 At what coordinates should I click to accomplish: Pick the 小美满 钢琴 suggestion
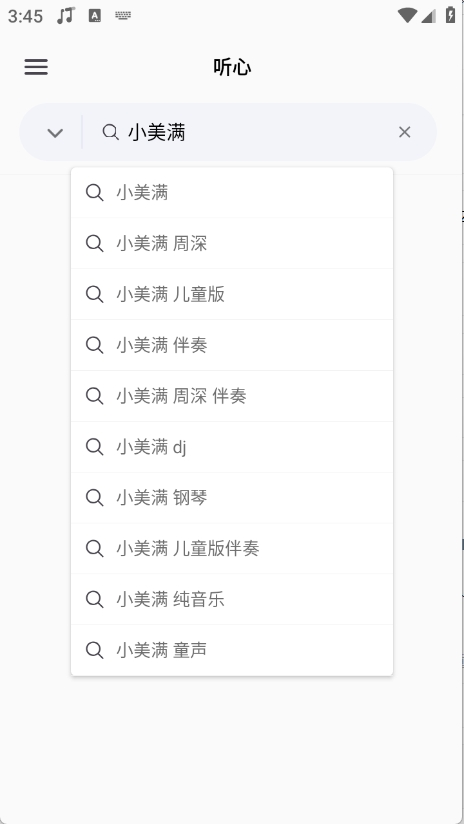pyautogui.click(x=232, y=497)
